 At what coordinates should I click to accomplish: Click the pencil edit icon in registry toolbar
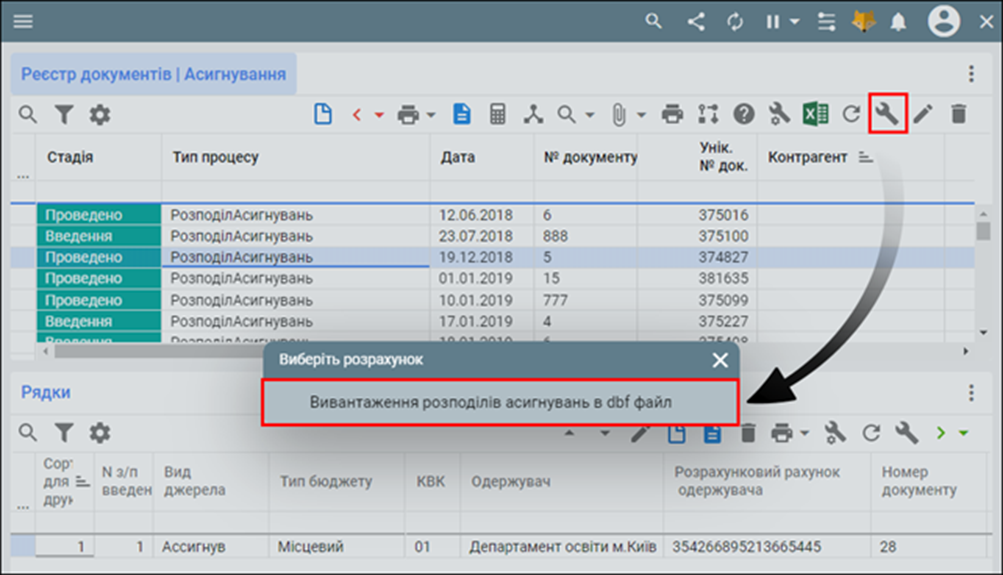click(922, 115)
